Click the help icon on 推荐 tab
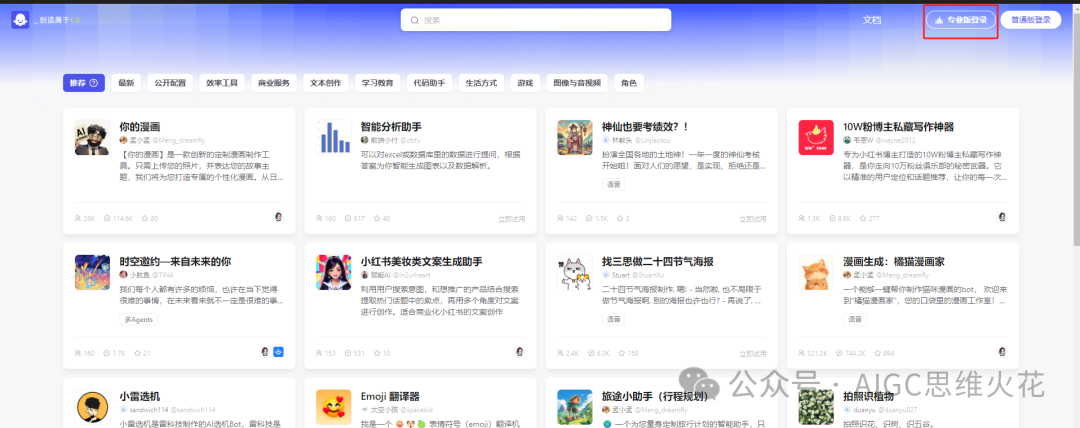The image size is (1080, 428). (94, 83)
